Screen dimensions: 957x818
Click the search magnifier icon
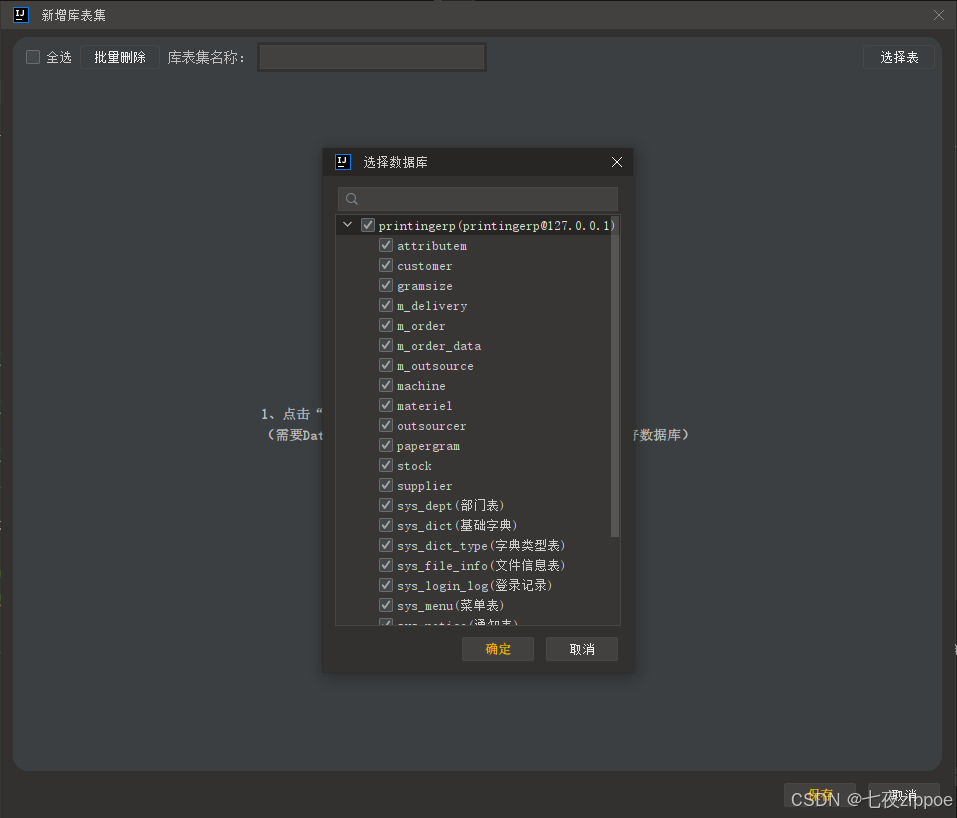pos(351,199)
